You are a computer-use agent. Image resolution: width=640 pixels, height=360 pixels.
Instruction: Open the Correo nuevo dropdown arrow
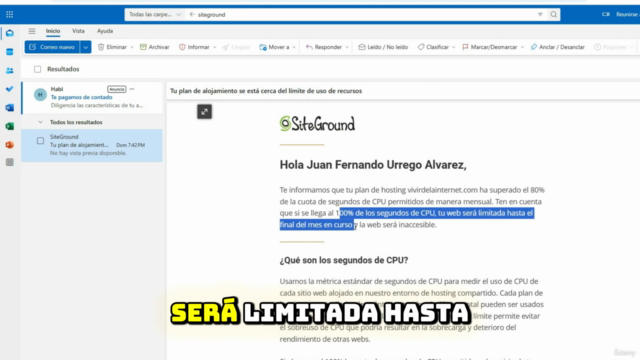pos(86,47)
